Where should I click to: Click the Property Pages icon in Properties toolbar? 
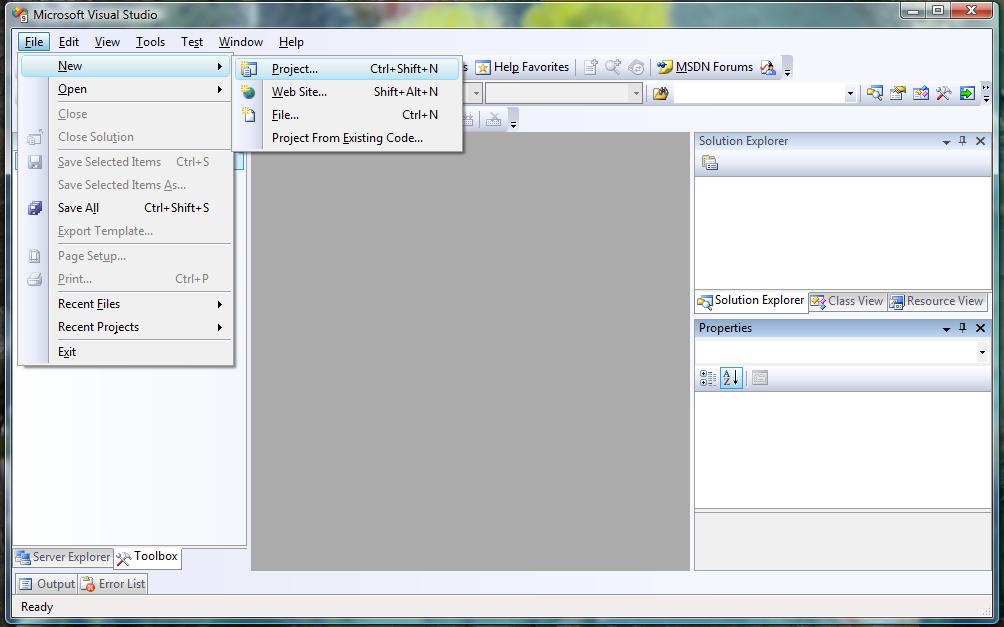coord(759,378)
